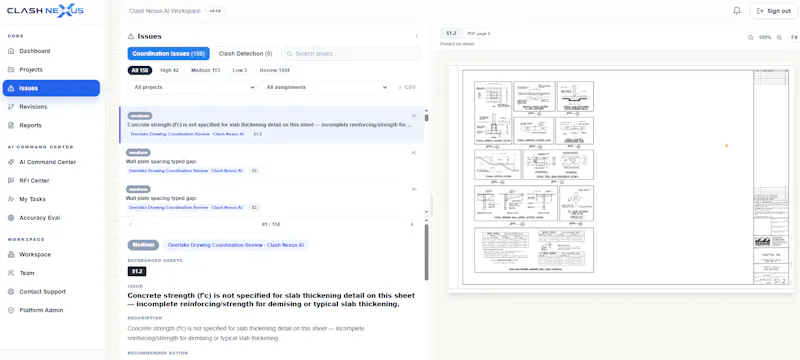Image resolution: width=800 pixels, height=360 pixels.
Task: Click the Projects folder icon in sidebar
Action: (11, 69)
